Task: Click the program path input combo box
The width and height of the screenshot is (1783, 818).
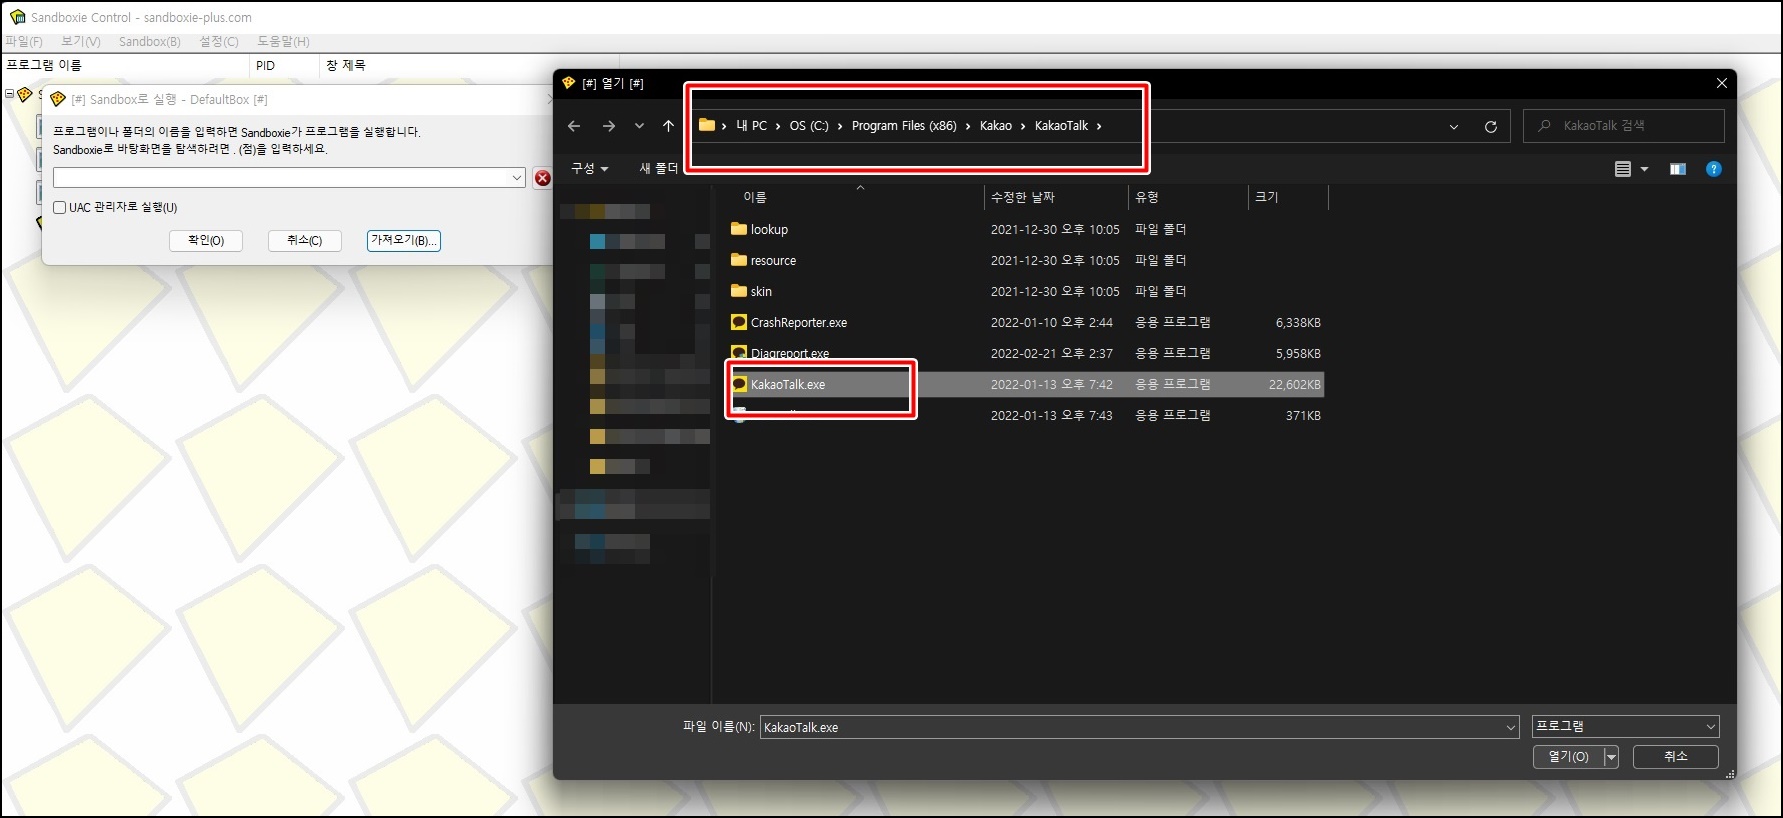Action: coord(289,177)
